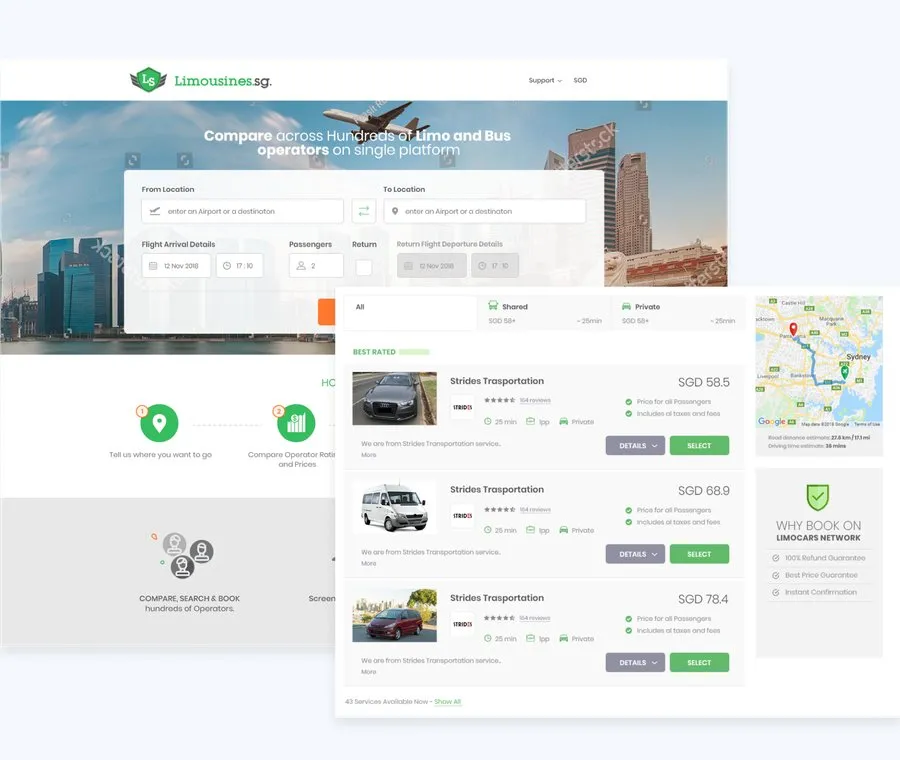Click SELECT for the SGD 78.4 listing
Screen dimensions: 900x760
(x=699, y=662)
